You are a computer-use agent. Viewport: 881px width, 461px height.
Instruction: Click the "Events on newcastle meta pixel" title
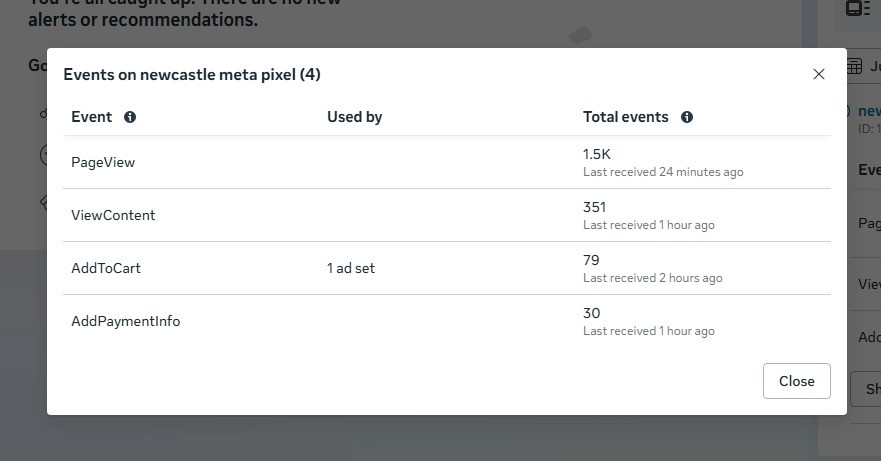(192, 74)
